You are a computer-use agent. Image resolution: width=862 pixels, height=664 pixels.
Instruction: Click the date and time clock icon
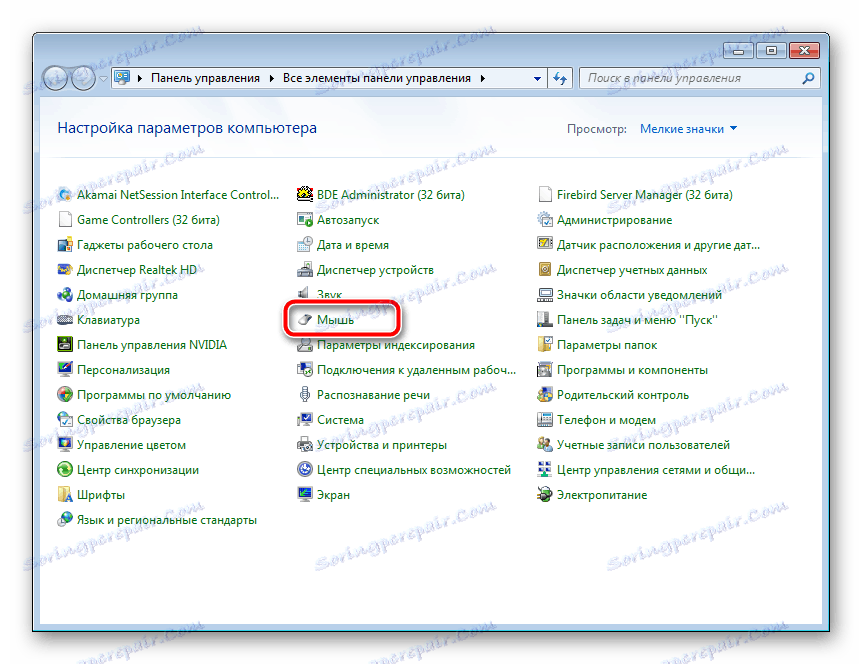[x=305, y=245]
